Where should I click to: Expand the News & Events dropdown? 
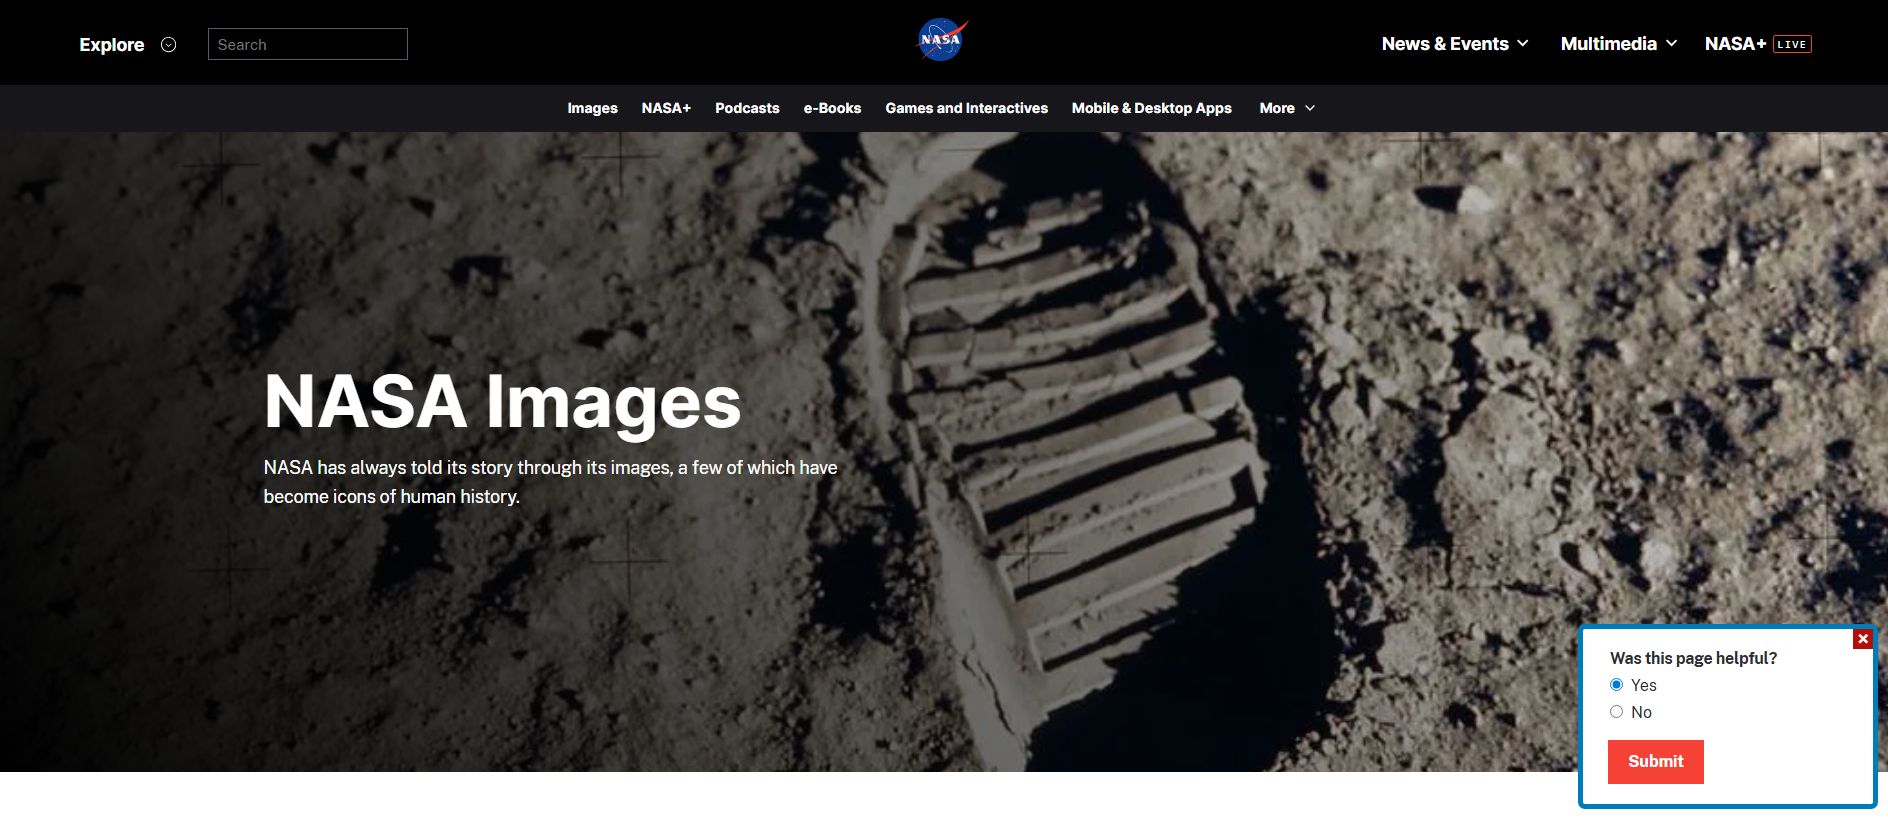pos(1455,44)
